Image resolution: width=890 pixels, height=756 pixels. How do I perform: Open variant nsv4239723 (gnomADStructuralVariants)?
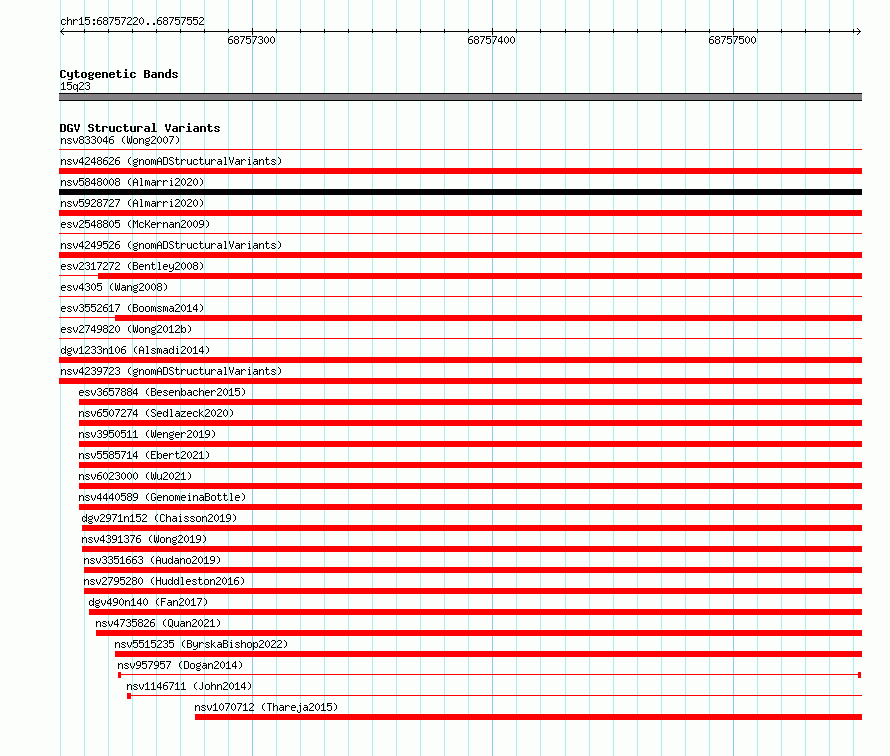171,371
